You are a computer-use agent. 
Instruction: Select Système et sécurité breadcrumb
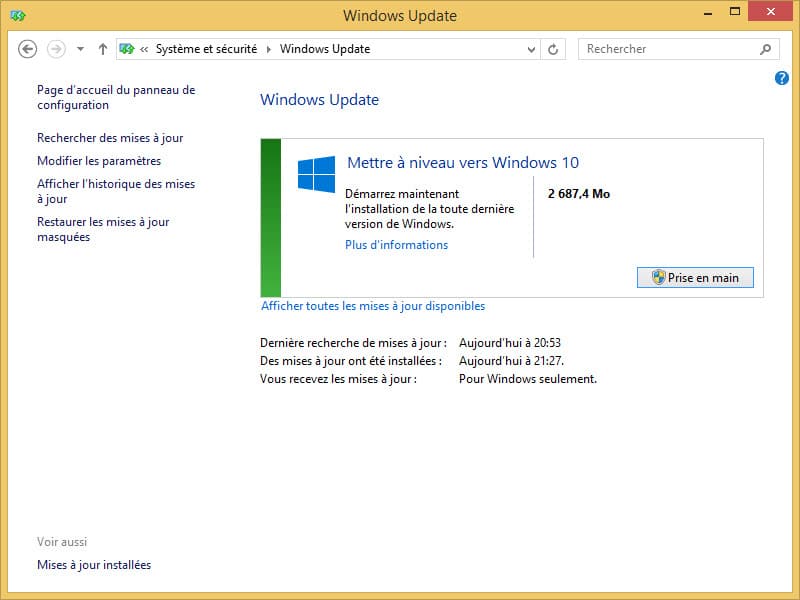click(206, 49)
